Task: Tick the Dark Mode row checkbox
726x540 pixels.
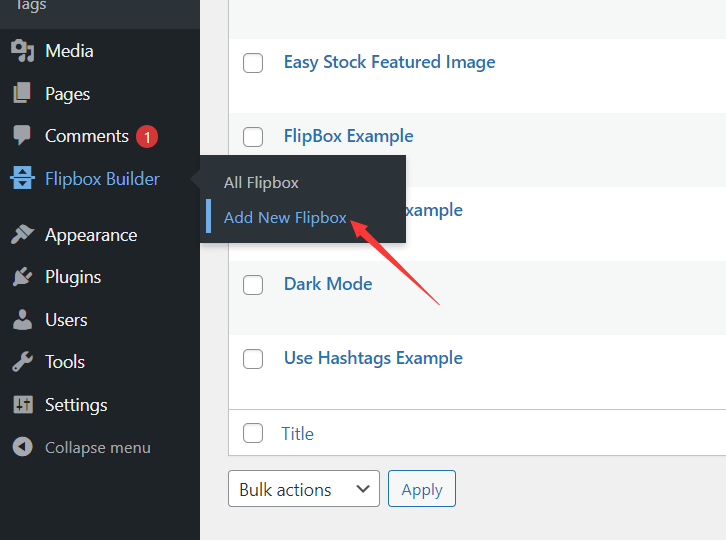Action: click(x=253, y=284)
